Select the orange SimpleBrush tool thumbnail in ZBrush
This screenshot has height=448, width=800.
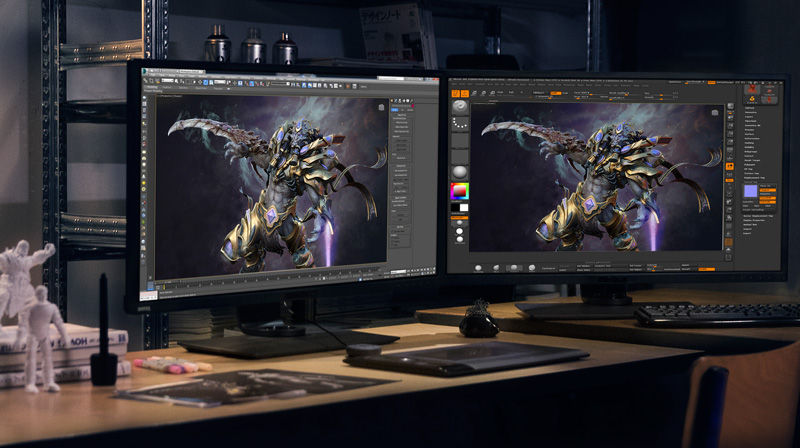(752, 99)
